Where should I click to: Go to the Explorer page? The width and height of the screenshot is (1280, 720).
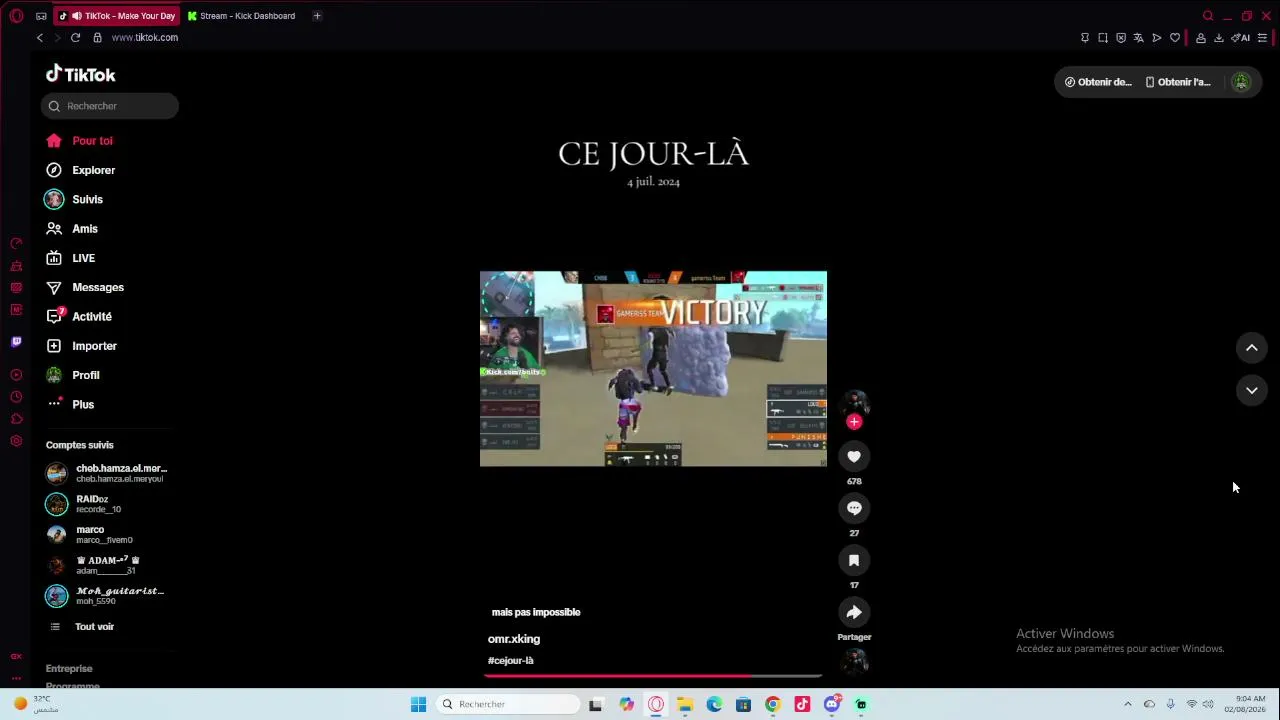click(80, 170)
